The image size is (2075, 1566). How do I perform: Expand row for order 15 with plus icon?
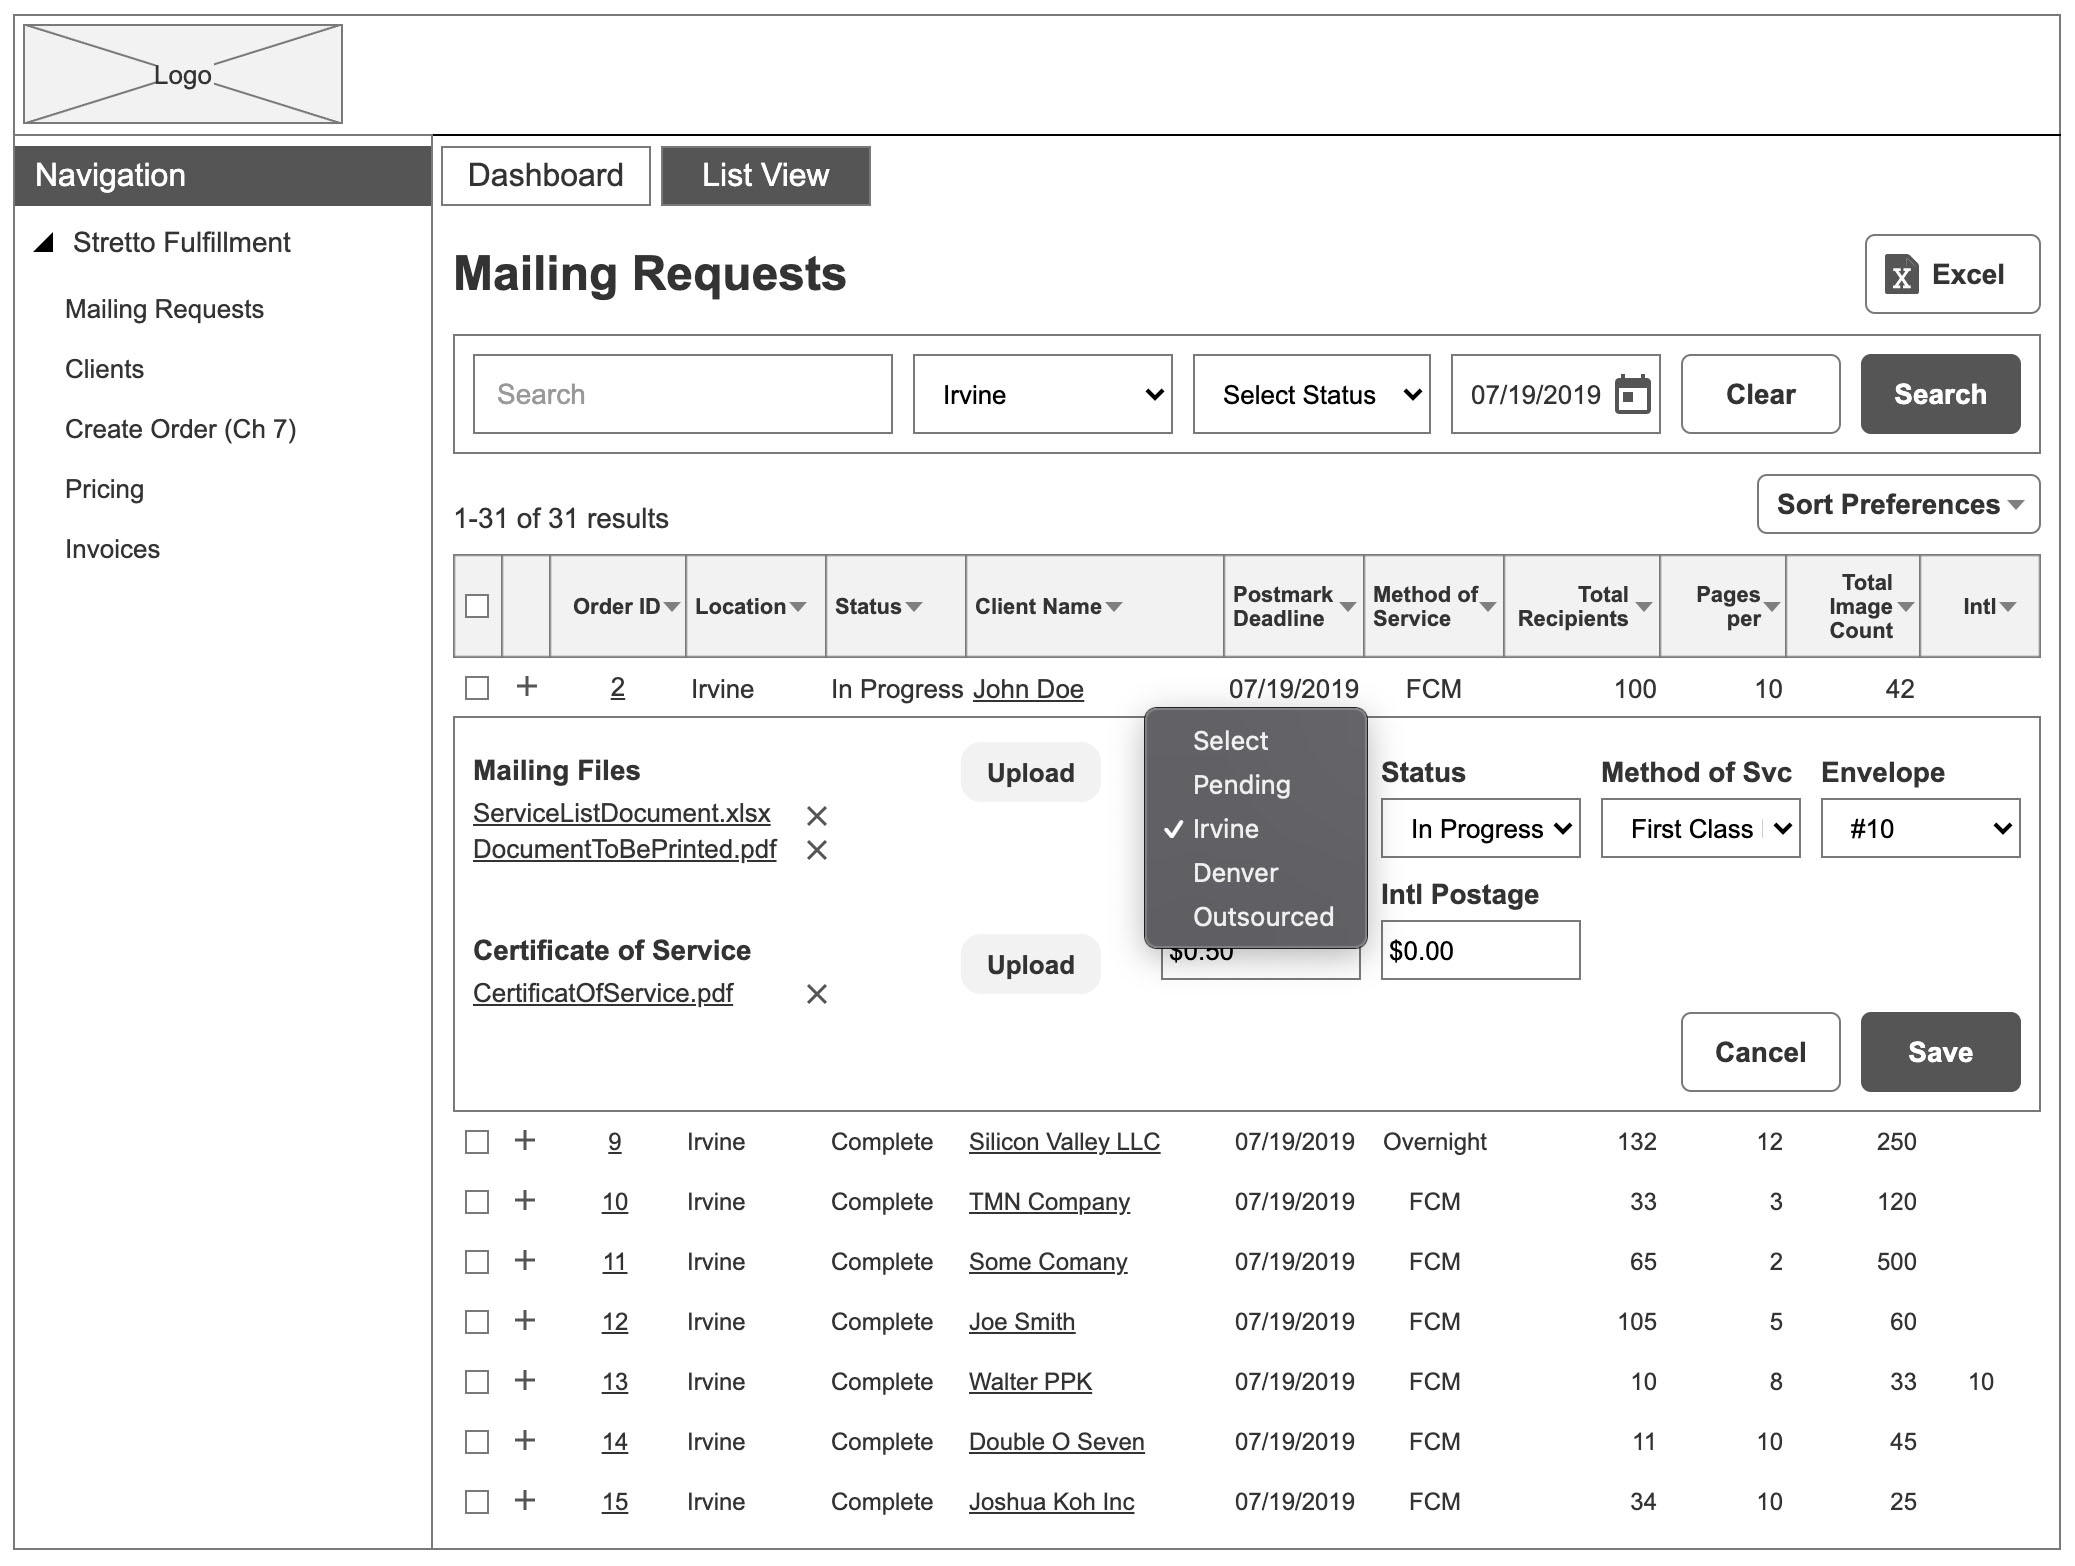524,1501
